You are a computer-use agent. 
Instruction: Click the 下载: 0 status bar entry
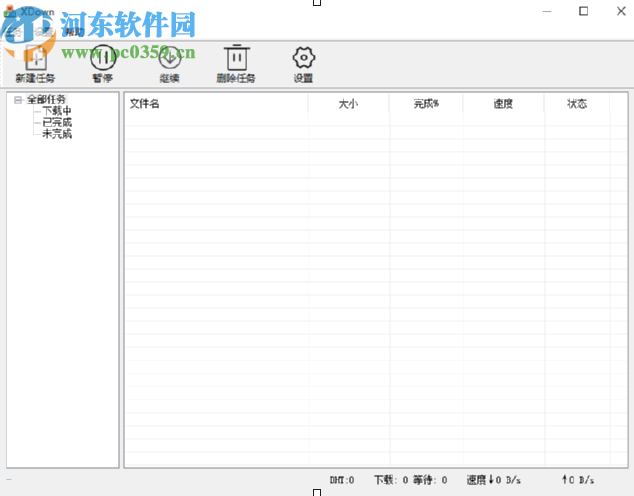[x=391, y=480]
